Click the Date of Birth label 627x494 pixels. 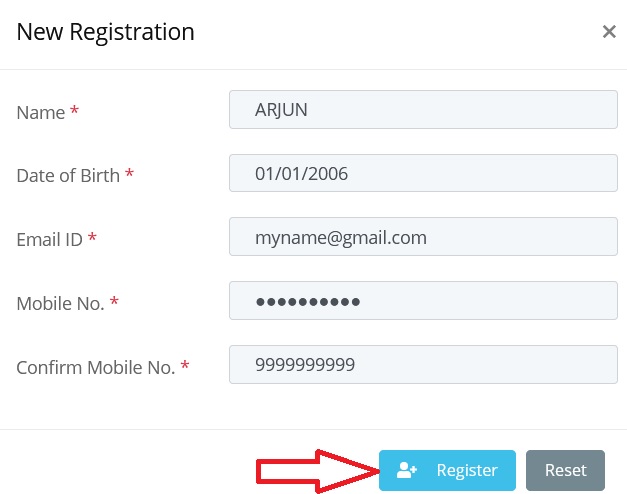coord(68,176)
